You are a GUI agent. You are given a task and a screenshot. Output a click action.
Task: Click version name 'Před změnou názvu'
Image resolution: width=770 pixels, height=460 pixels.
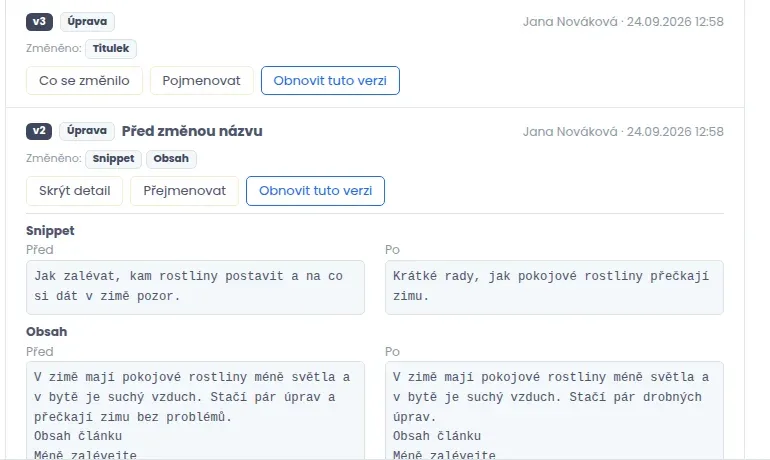click(192, 131)
